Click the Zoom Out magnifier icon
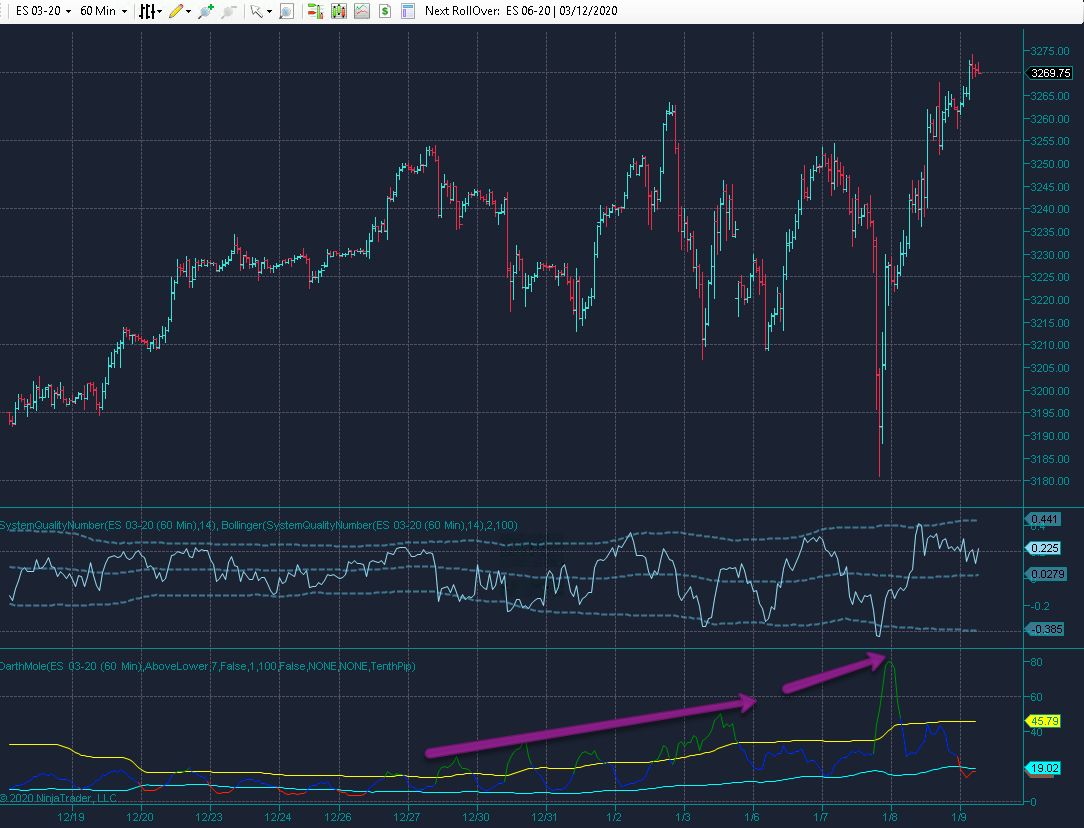Image resolution: width=1084 pixels, height=828 pixels. [229, 12]
